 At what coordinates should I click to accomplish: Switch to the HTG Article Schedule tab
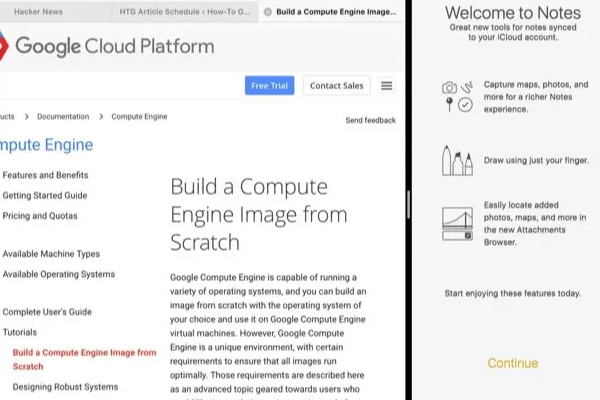click(184, 12)
